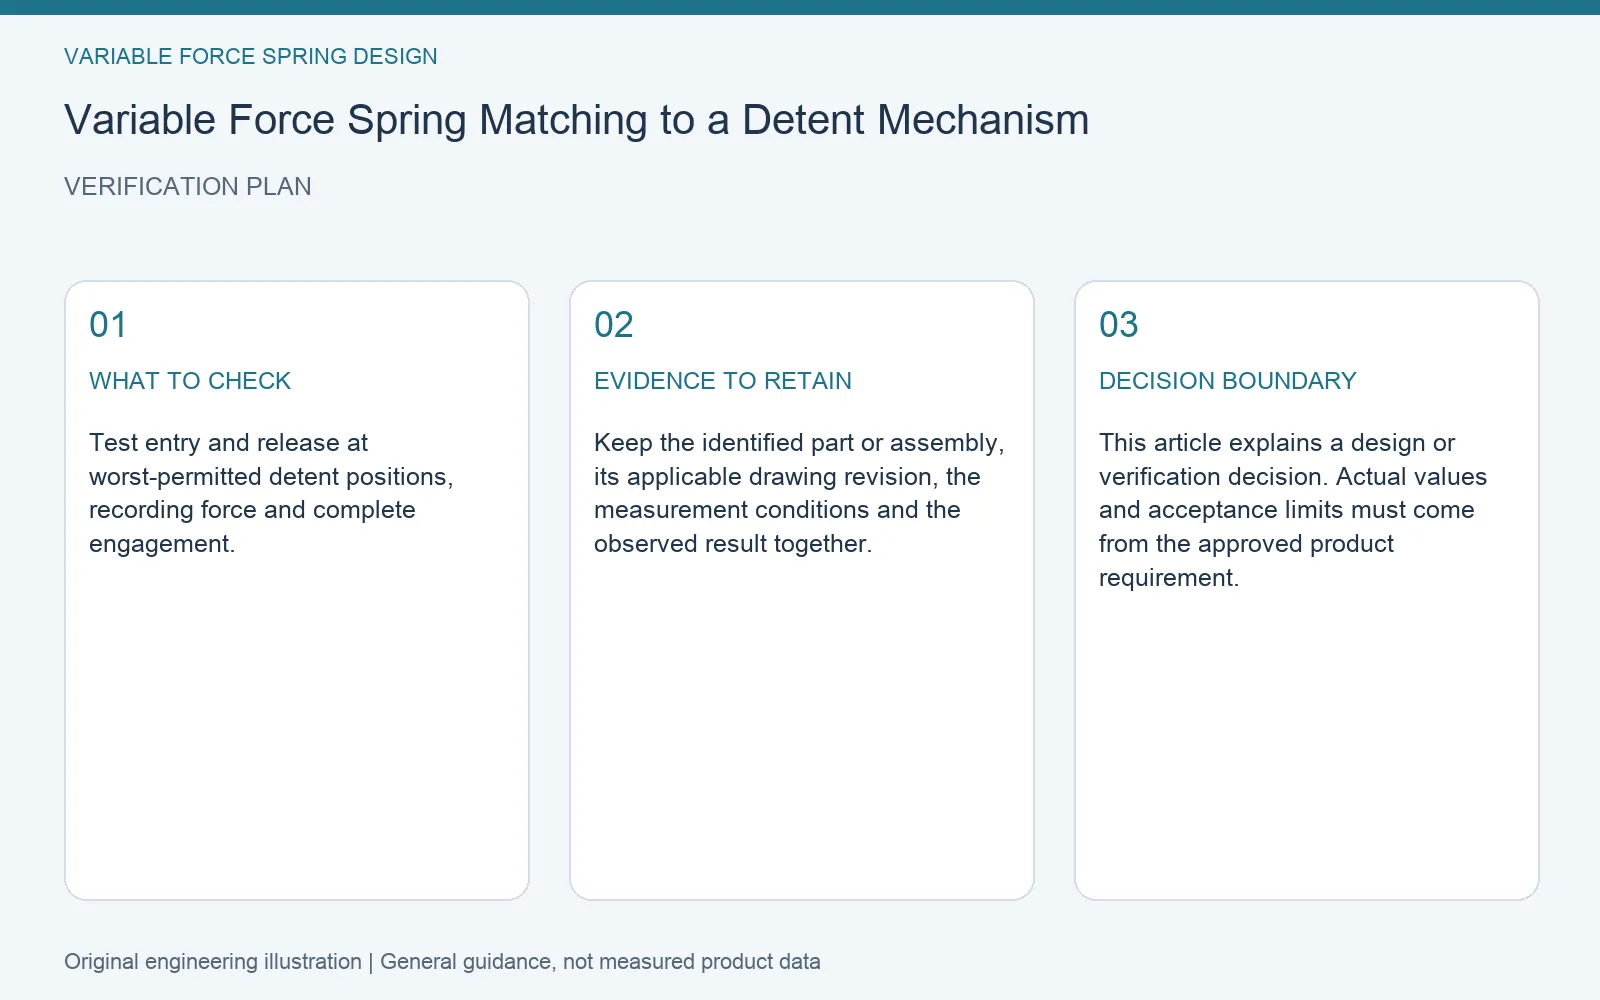Select the 'EVIDENCE TO RETAIN' heading
The height and width of the screenshot is (1000, 1600).
(723, 381)
